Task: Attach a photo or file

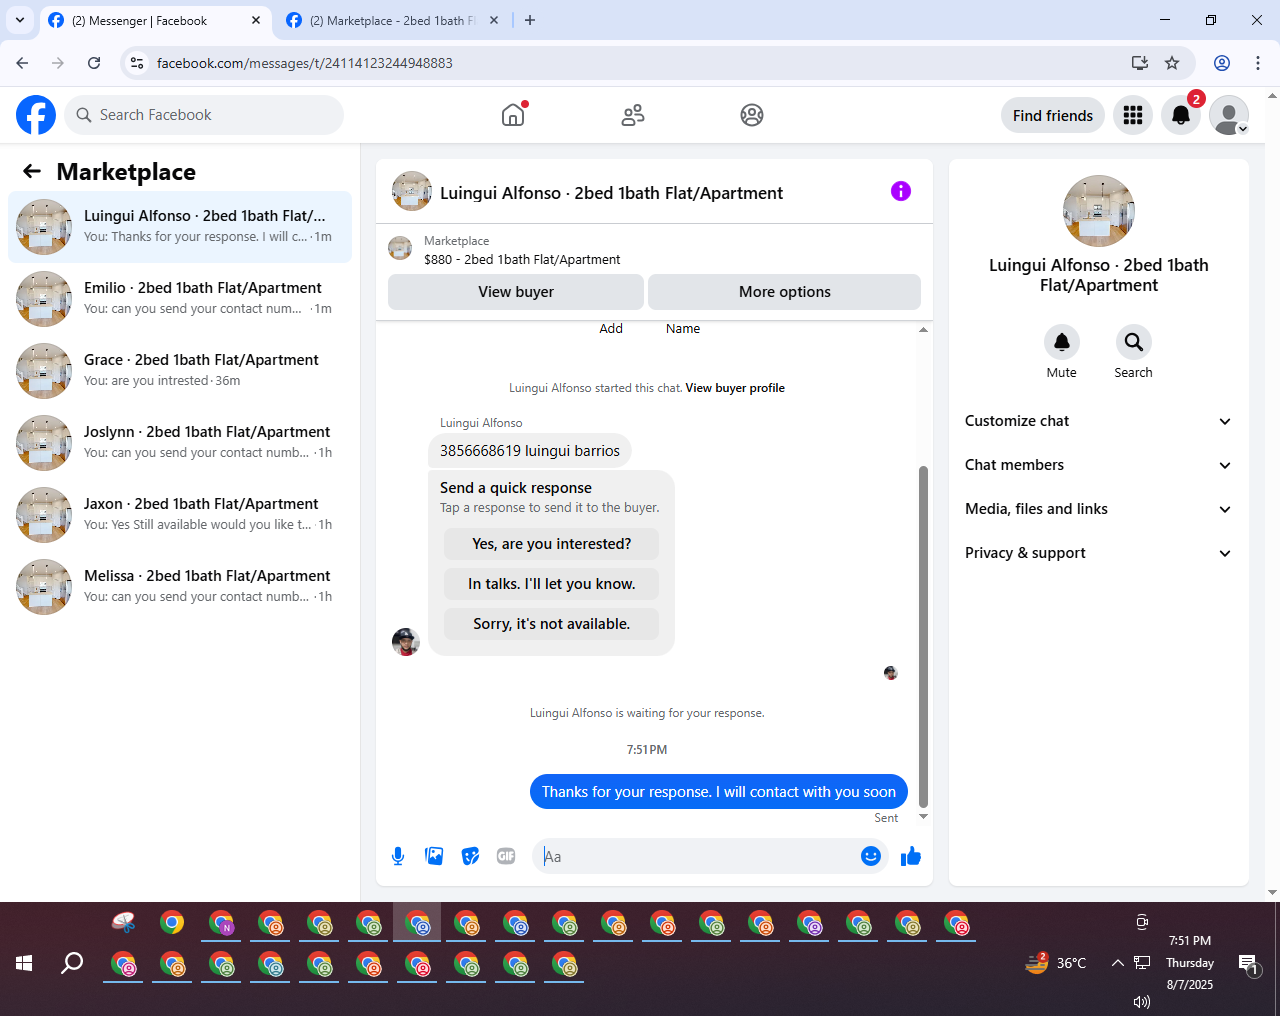Action: point(434,856)
